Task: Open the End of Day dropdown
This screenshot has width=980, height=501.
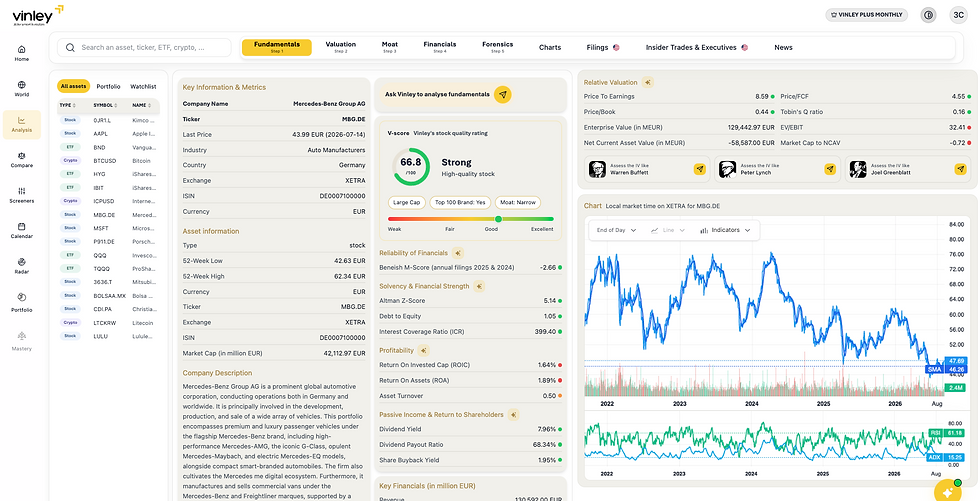Action: 616,230
